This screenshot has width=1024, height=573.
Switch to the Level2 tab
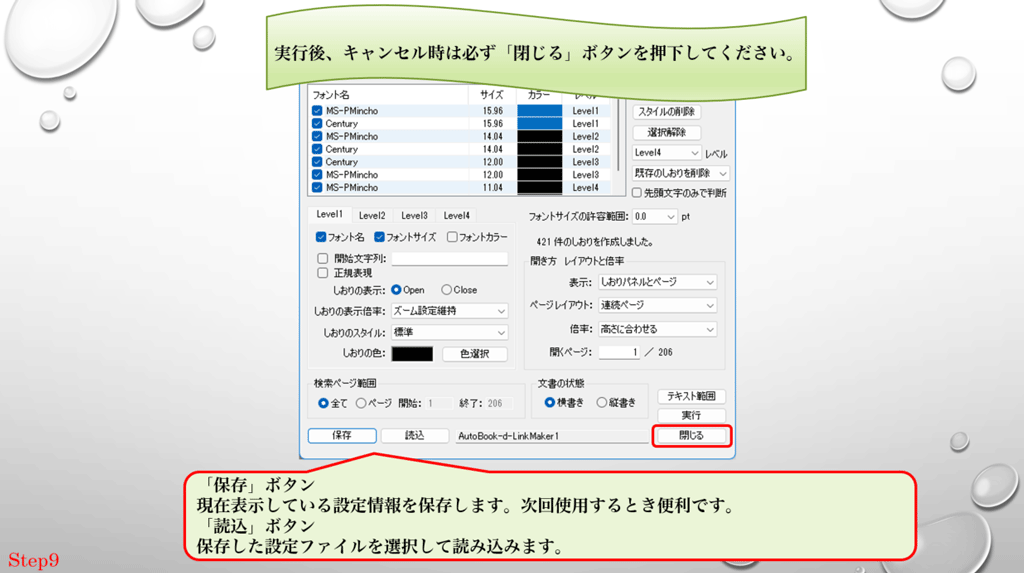click(372, 215)
